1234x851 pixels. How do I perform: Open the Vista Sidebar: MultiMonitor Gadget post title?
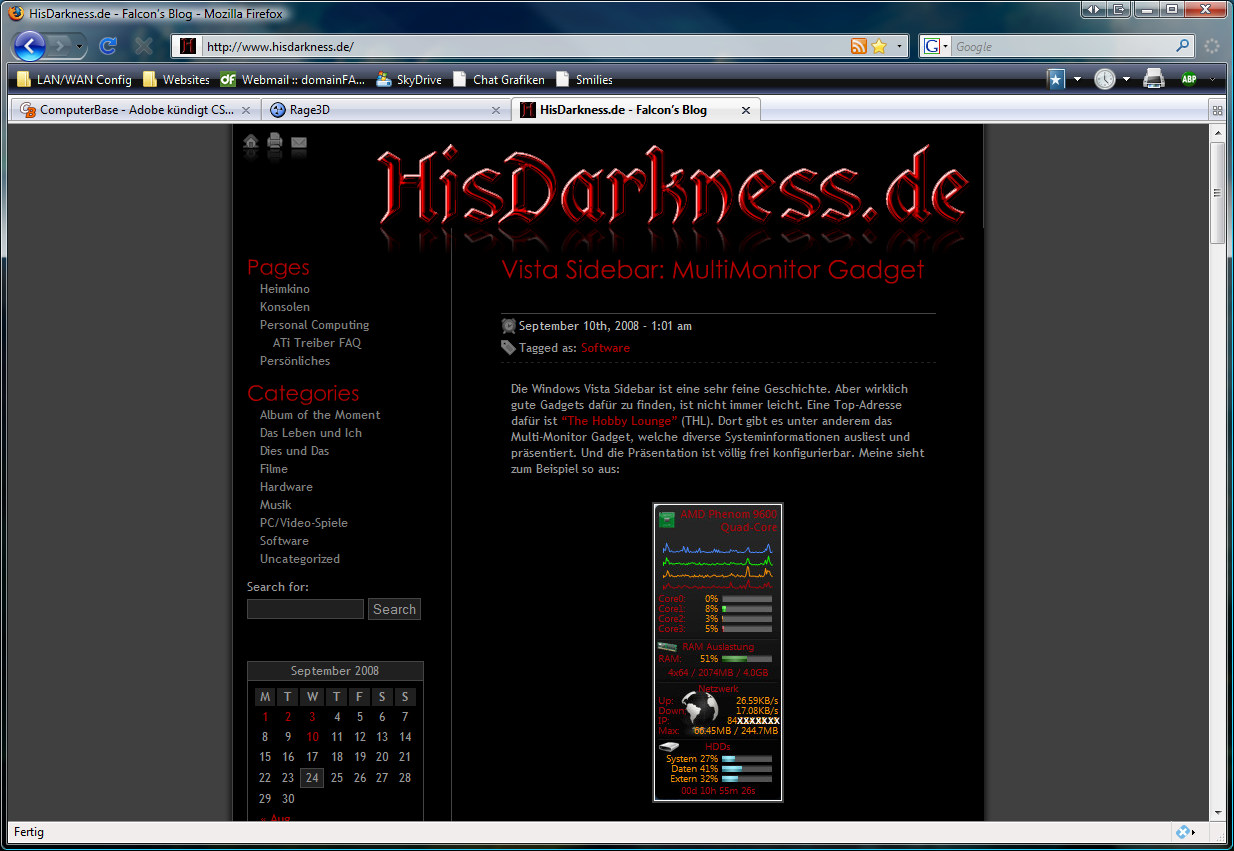point(713,270)
